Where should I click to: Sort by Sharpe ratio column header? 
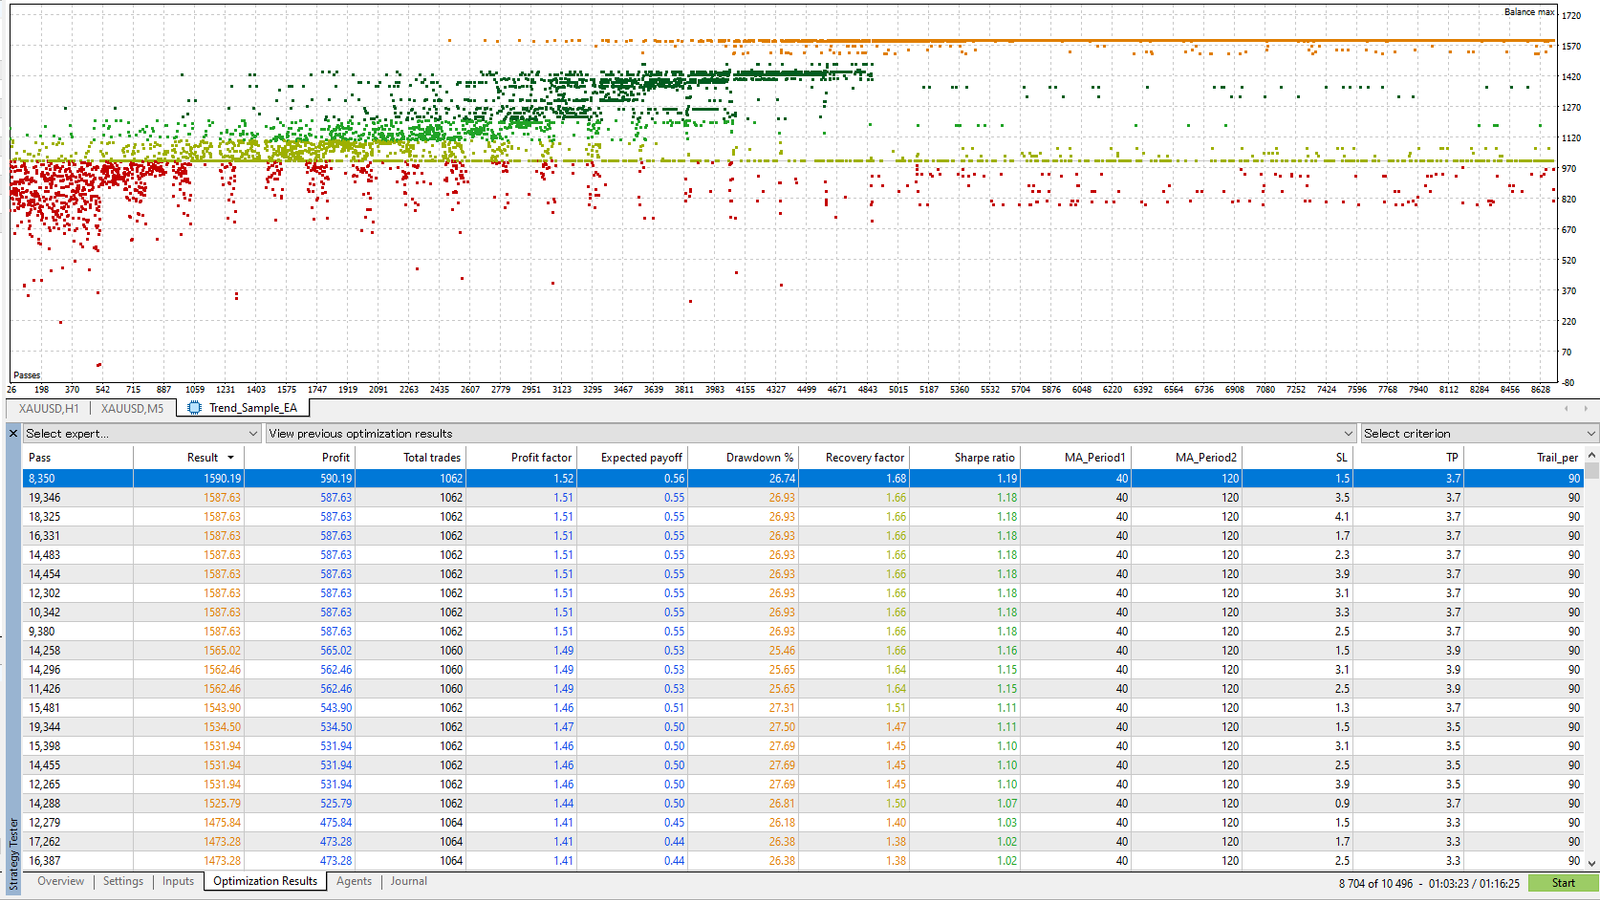click(984, 457)
